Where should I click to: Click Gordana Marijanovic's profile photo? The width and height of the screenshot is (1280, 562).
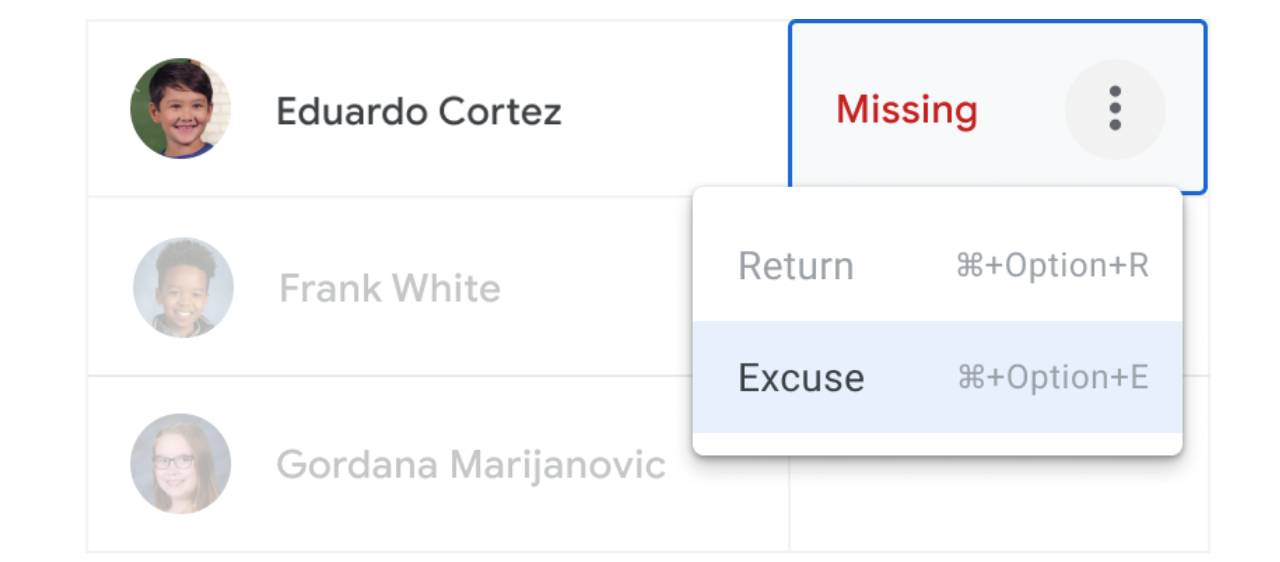181,464
